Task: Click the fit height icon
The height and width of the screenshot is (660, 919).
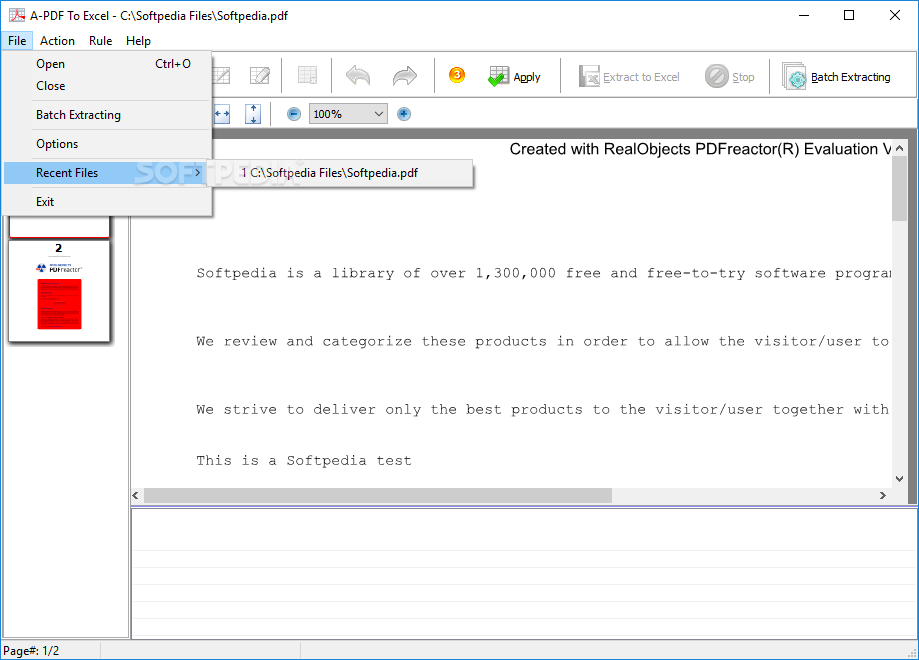Action: tap(253, 114)
